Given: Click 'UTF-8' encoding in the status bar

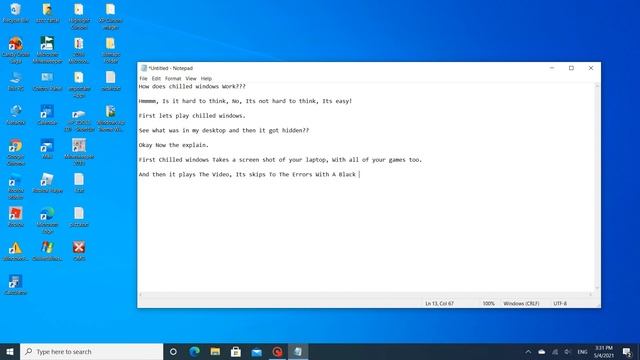Looking at the screenshot, I should [x=560, y=304].
